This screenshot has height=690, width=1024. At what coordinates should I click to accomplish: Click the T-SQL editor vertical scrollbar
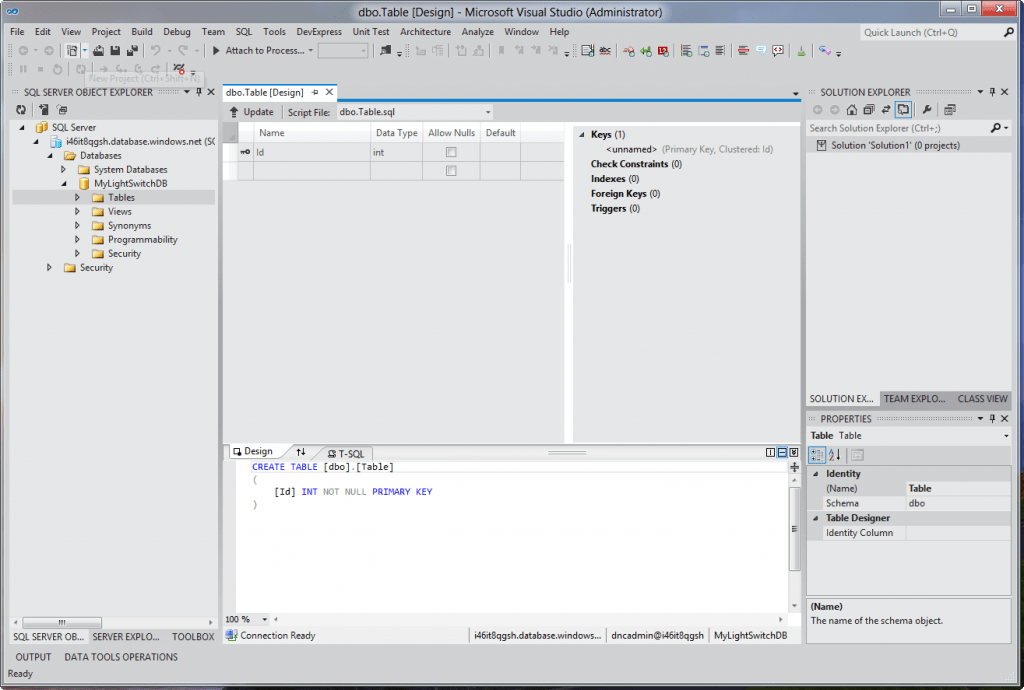(794, 529)
